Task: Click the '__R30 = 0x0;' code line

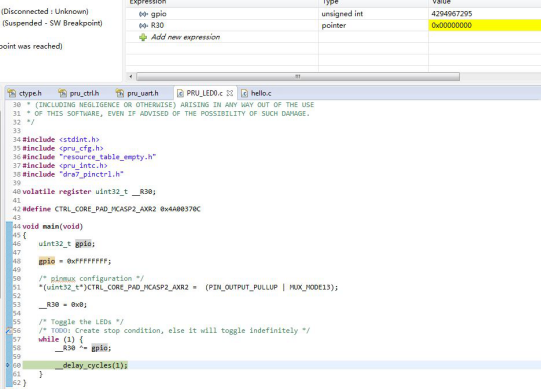Action: 63,305
